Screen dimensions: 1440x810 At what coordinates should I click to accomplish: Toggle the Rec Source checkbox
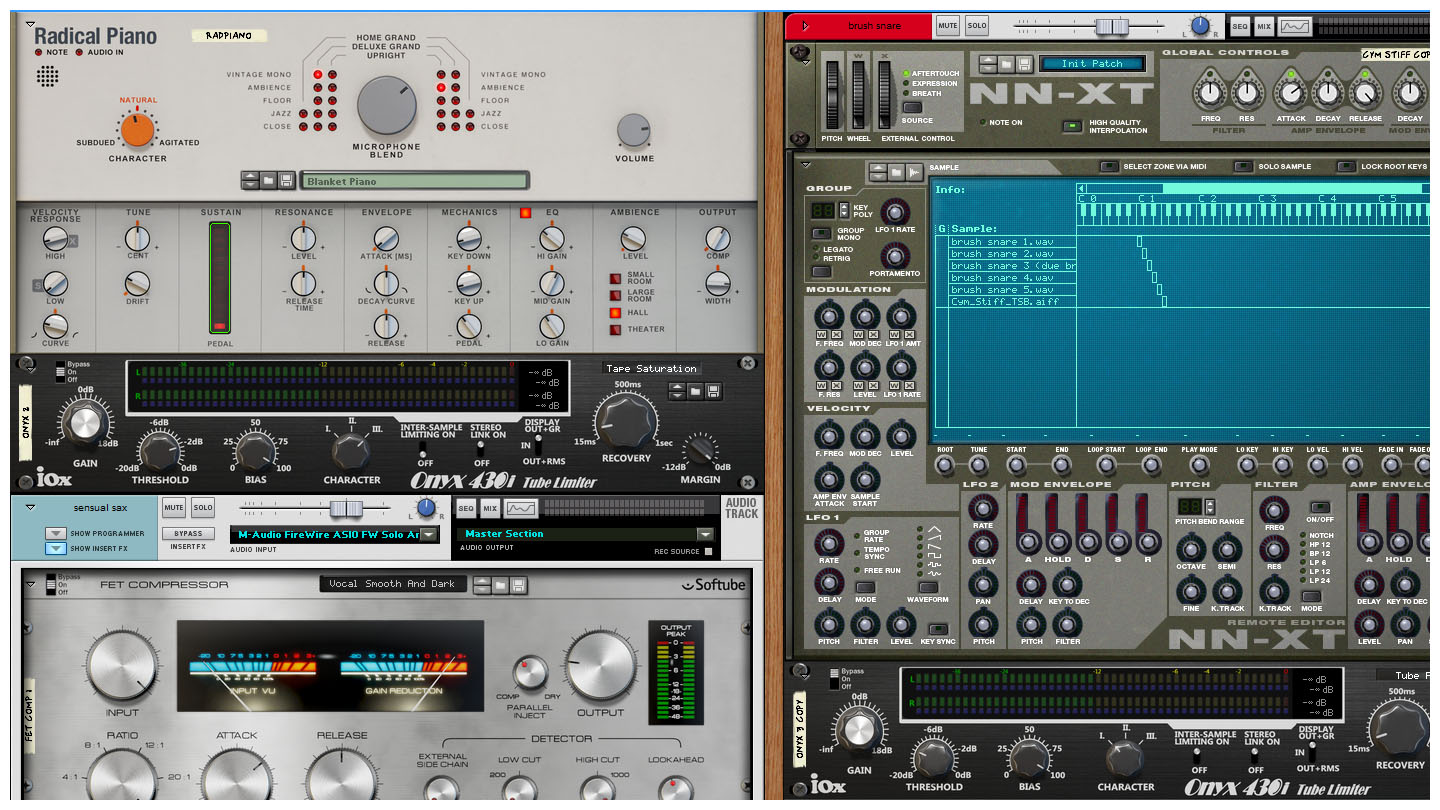tap(708, 551)
